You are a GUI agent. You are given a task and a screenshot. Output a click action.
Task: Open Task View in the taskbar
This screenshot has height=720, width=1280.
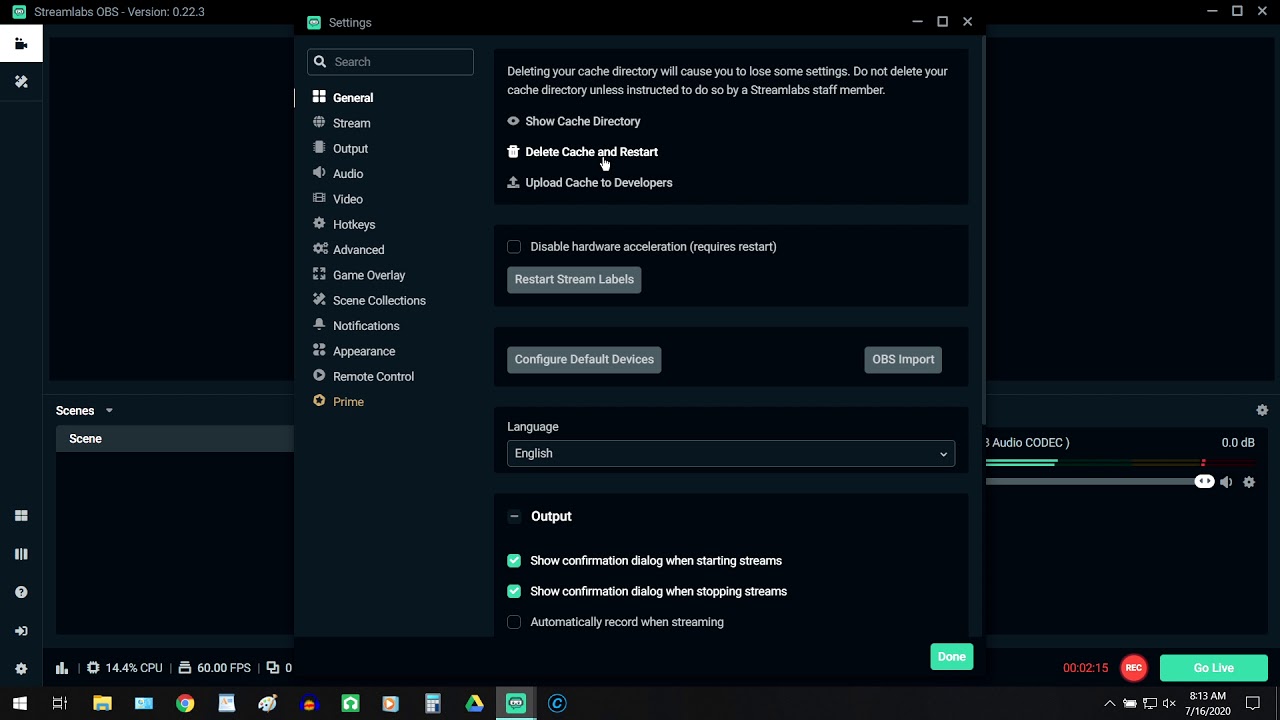point(60,704)
